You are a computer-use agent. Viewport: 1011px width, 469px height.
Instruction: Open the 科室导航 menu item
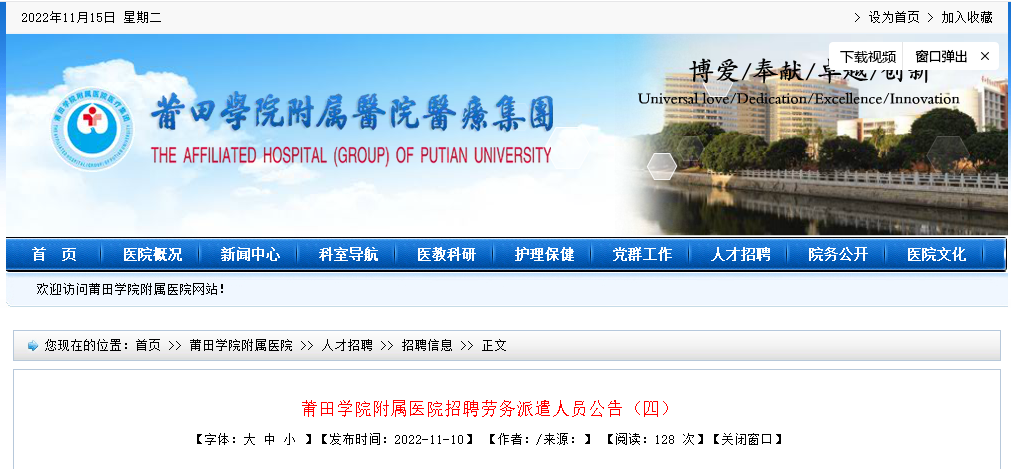[x=349, y=255]
